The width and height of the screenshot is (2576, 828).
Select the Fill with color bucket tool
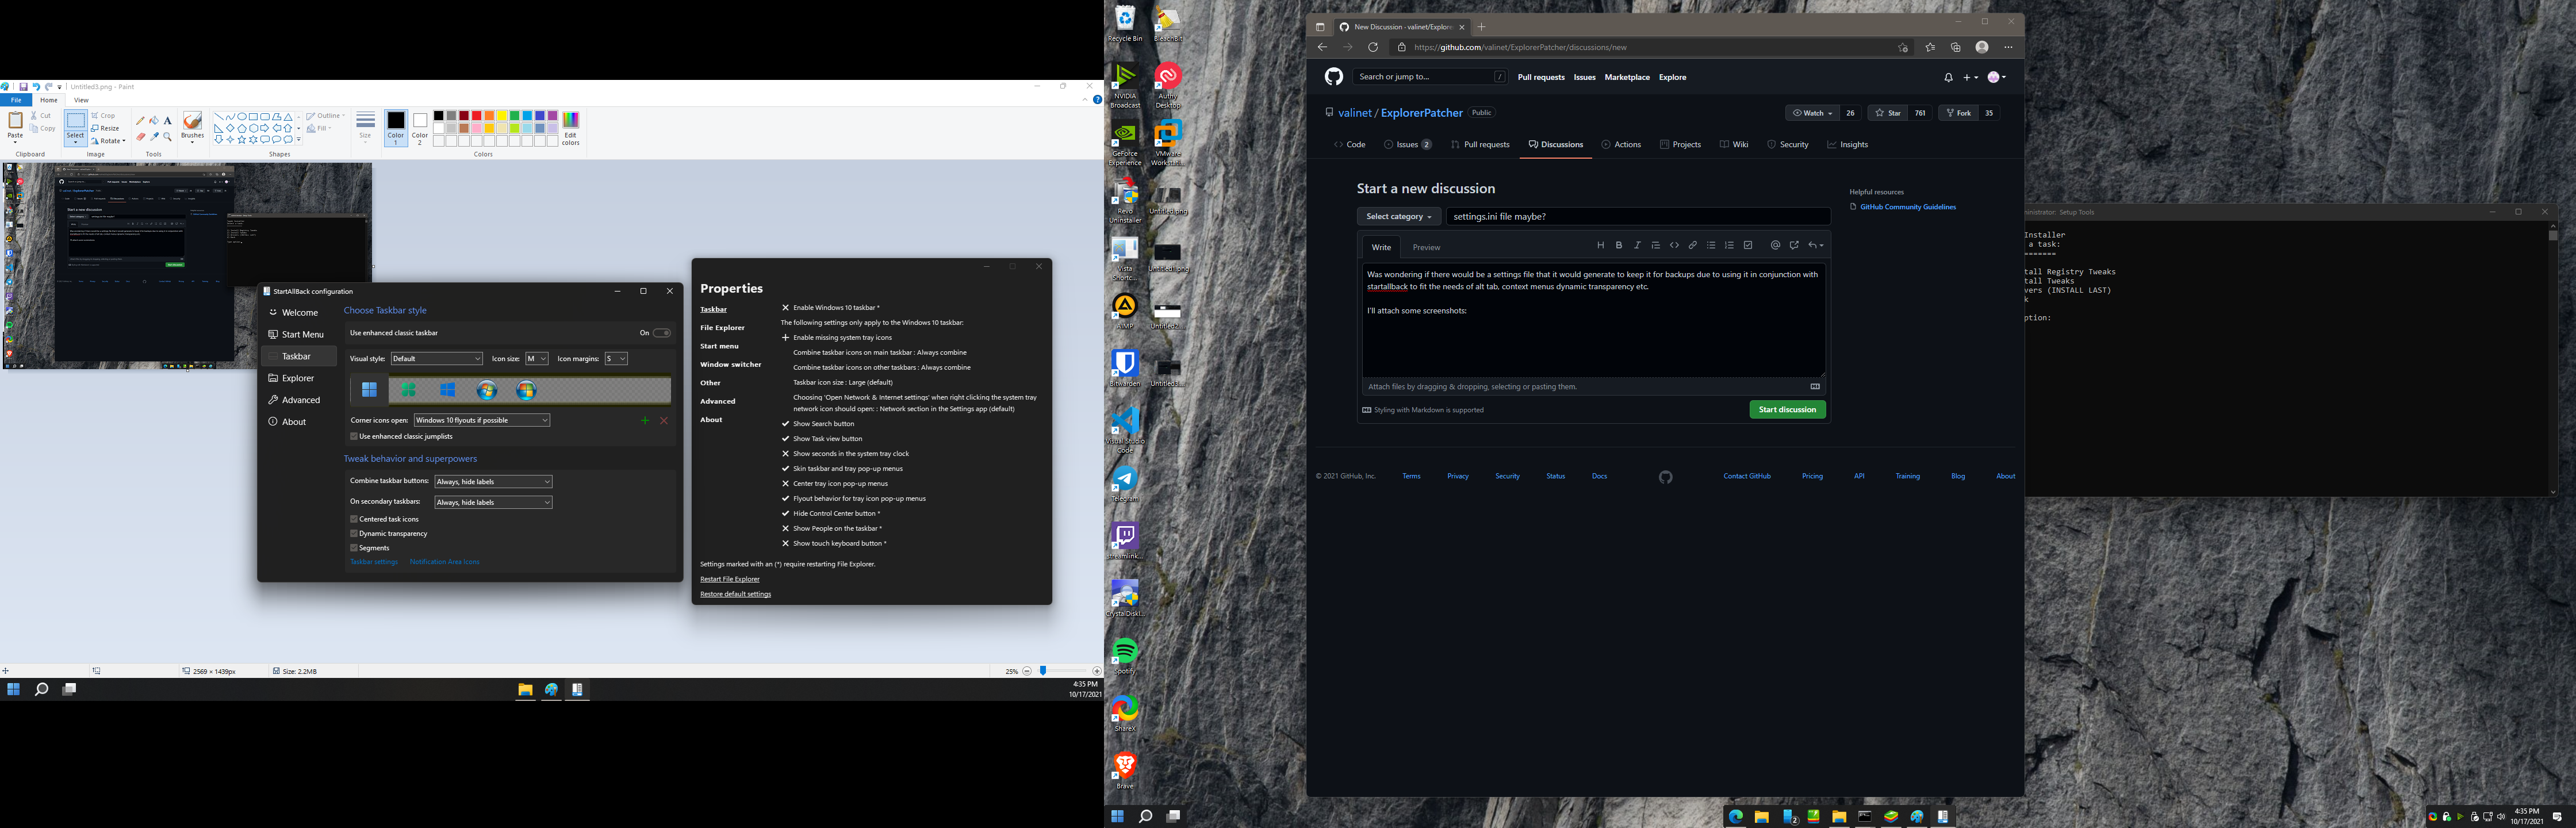(x=154, y=121)
